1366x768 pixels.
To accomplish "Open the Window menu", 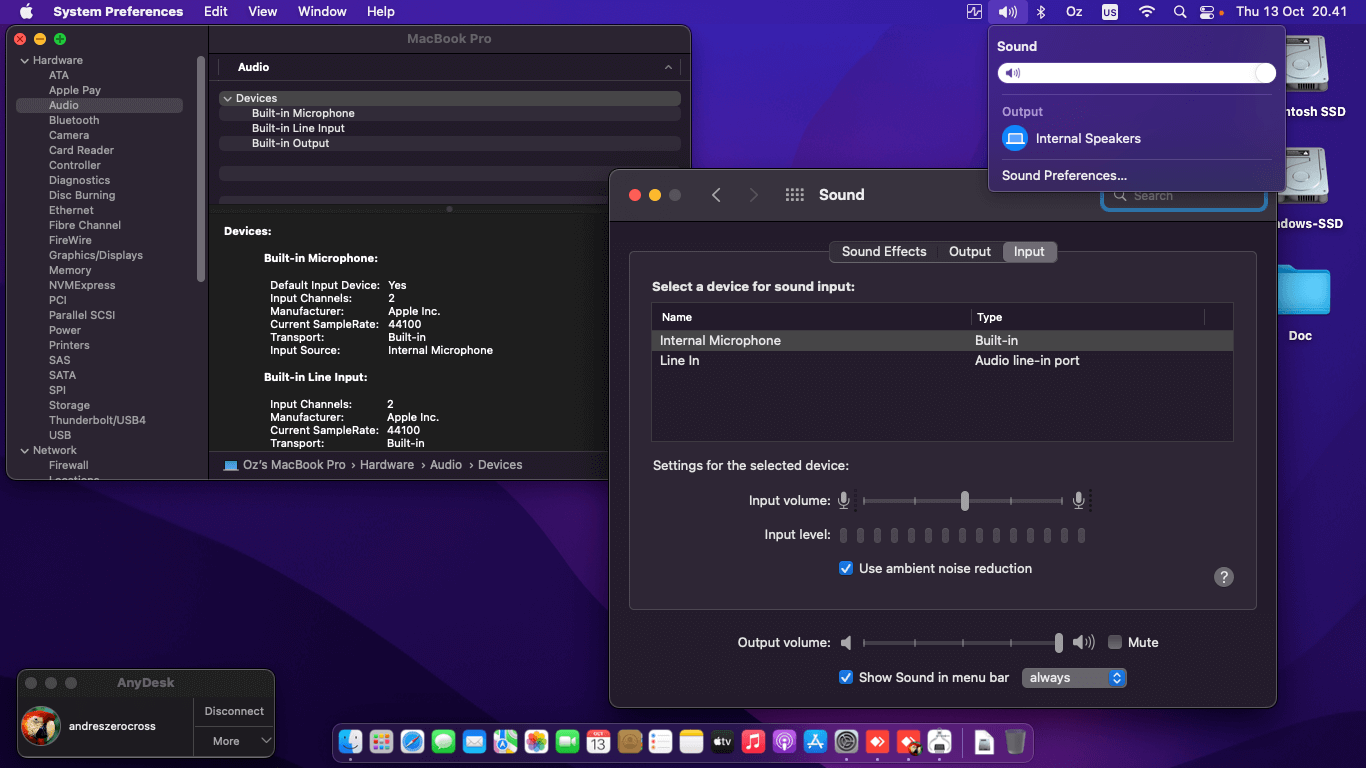I will 322,12.
